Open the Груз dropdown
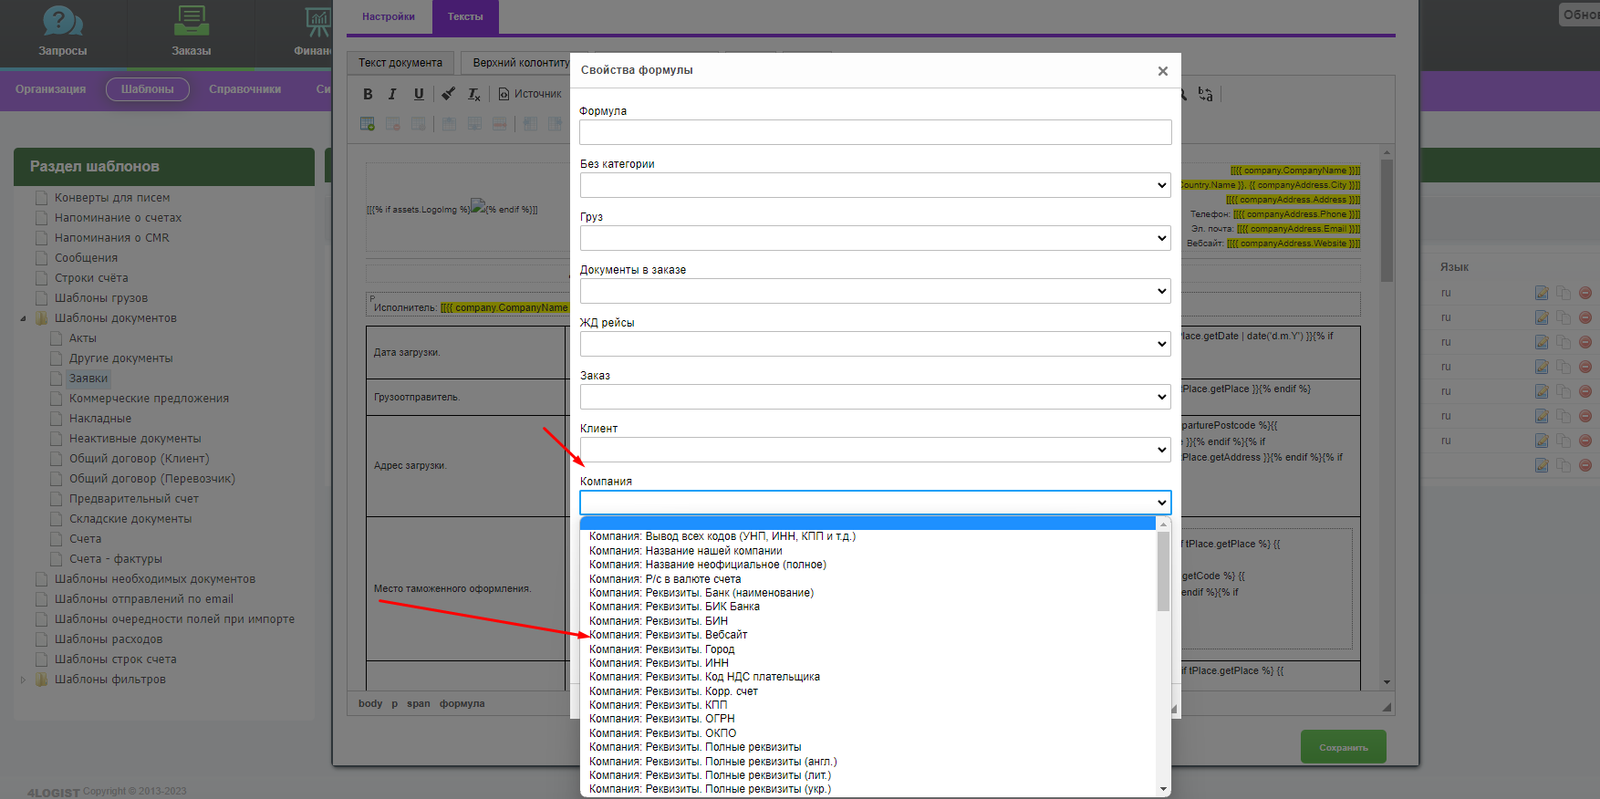Screen dimensions: 1600x799 point(875,238)
